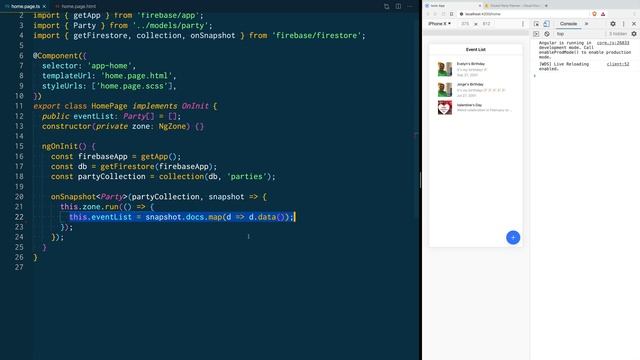This screenshot has width=640, height=360.
Task: Click Evelyn's Birthday thumbnail image
Action: pos(445,69)
